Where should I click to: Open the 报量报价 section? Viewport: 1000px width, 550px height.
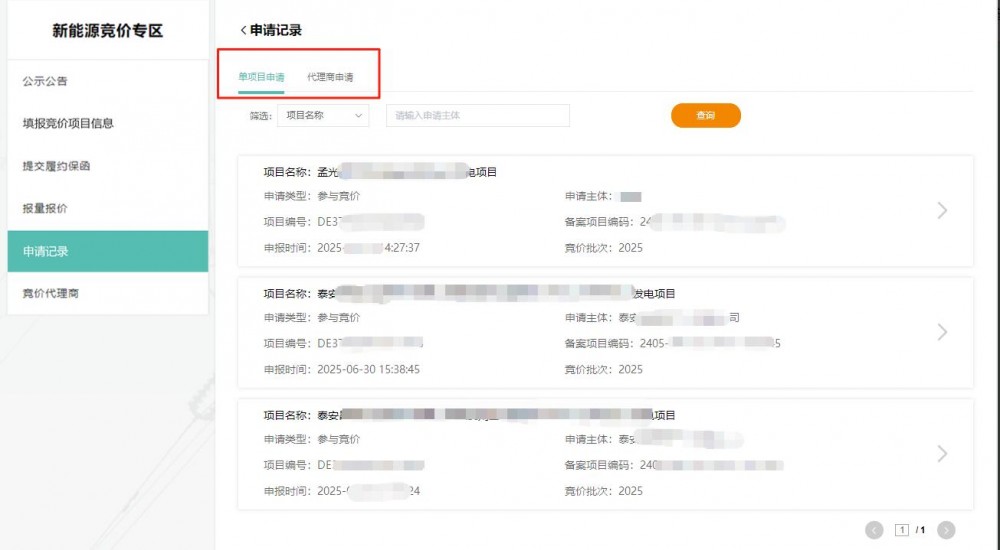[x=45, y=209]
